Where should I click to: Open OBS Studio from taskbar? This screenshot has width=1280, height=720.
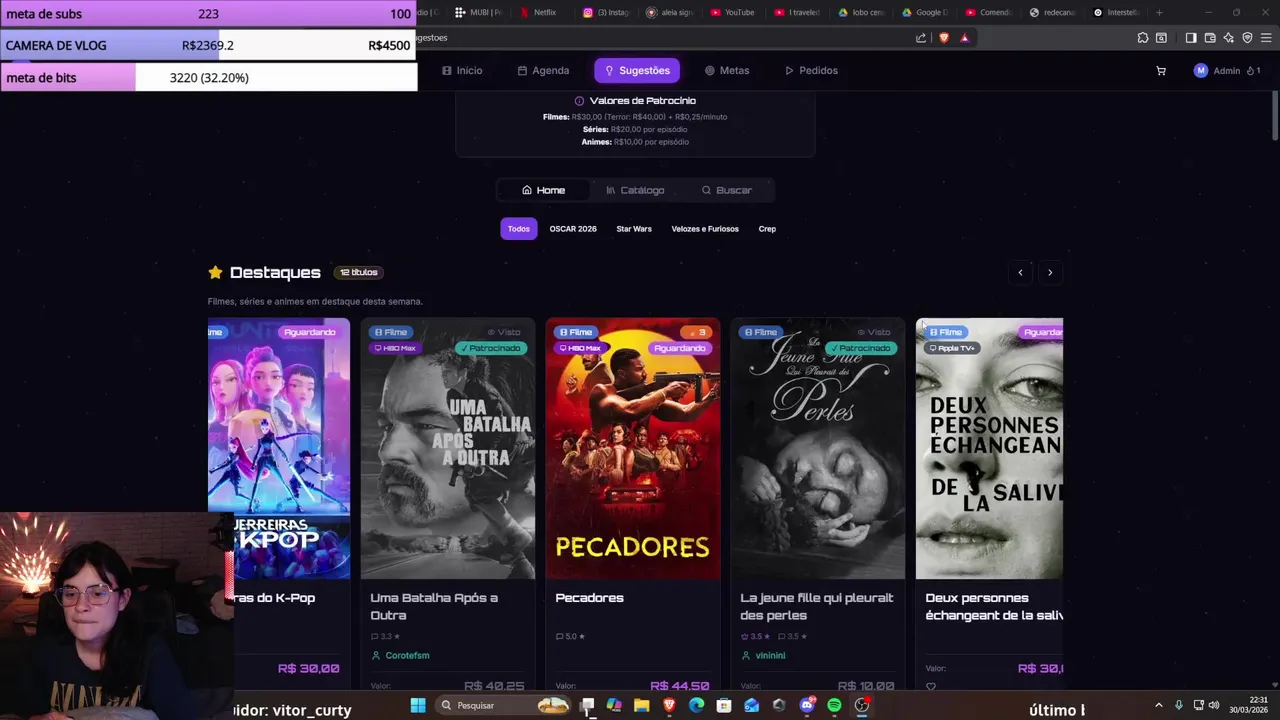862,705
